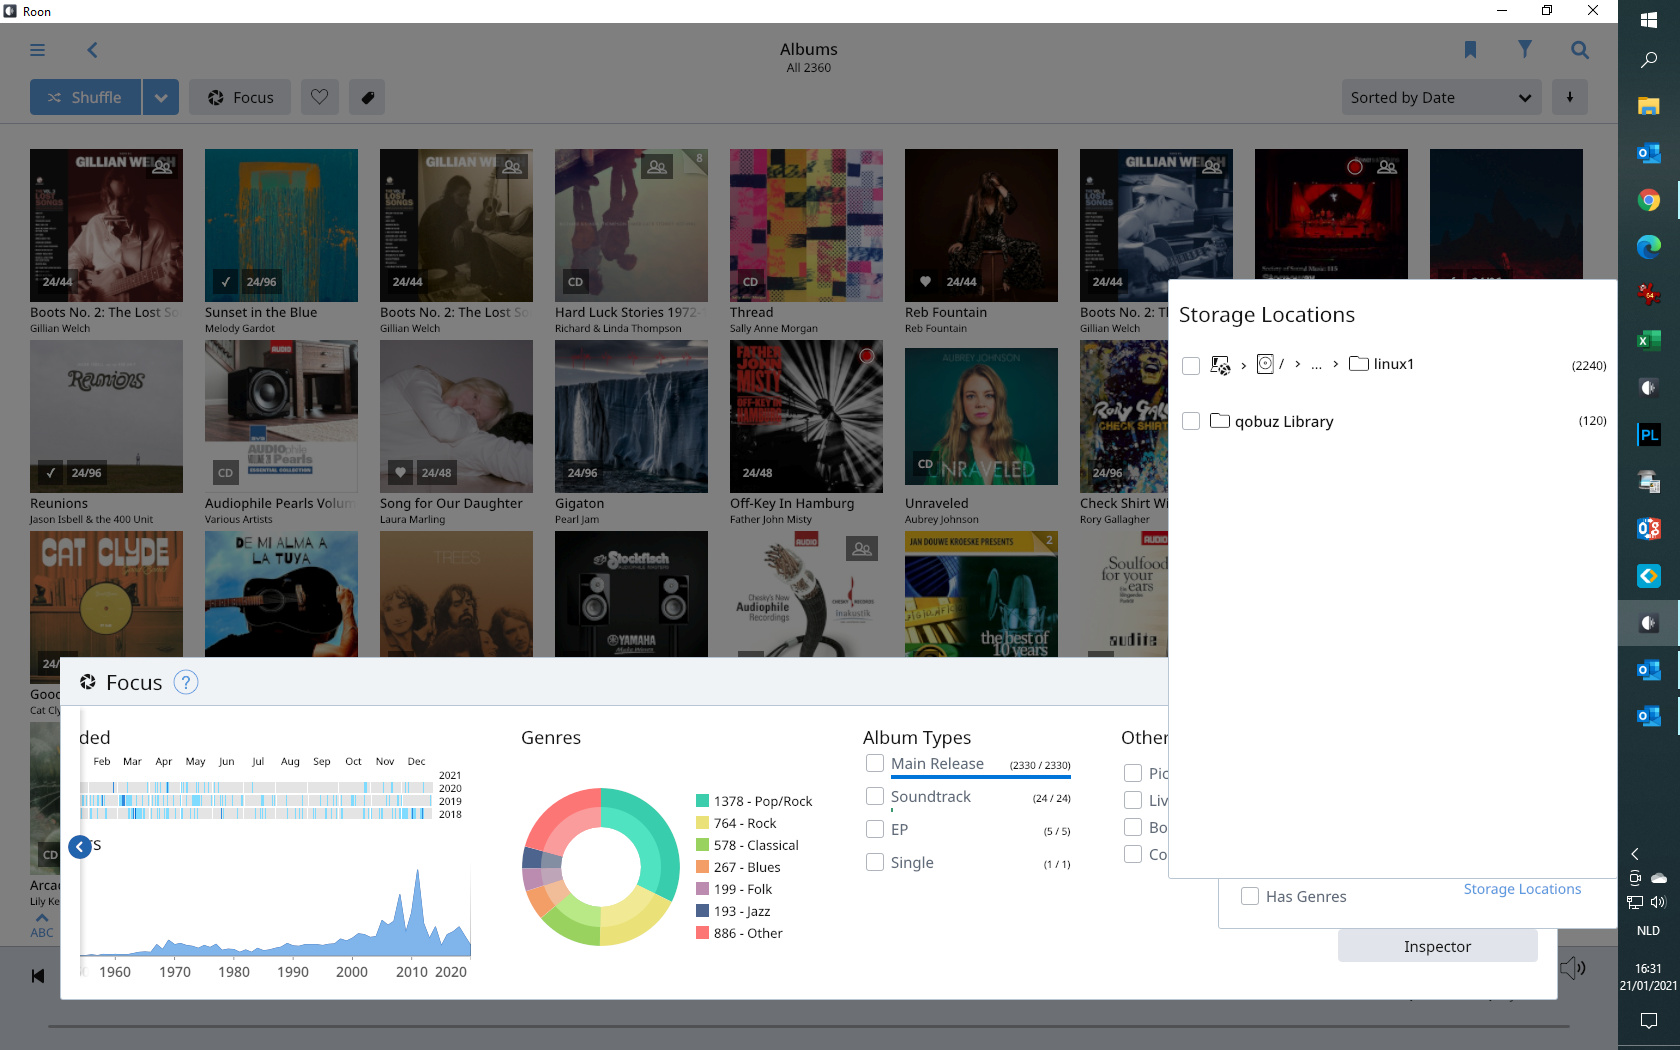Click the genres donut chart
The width and height of the screenshot is (1680, 1050).
tap(601, 867)
